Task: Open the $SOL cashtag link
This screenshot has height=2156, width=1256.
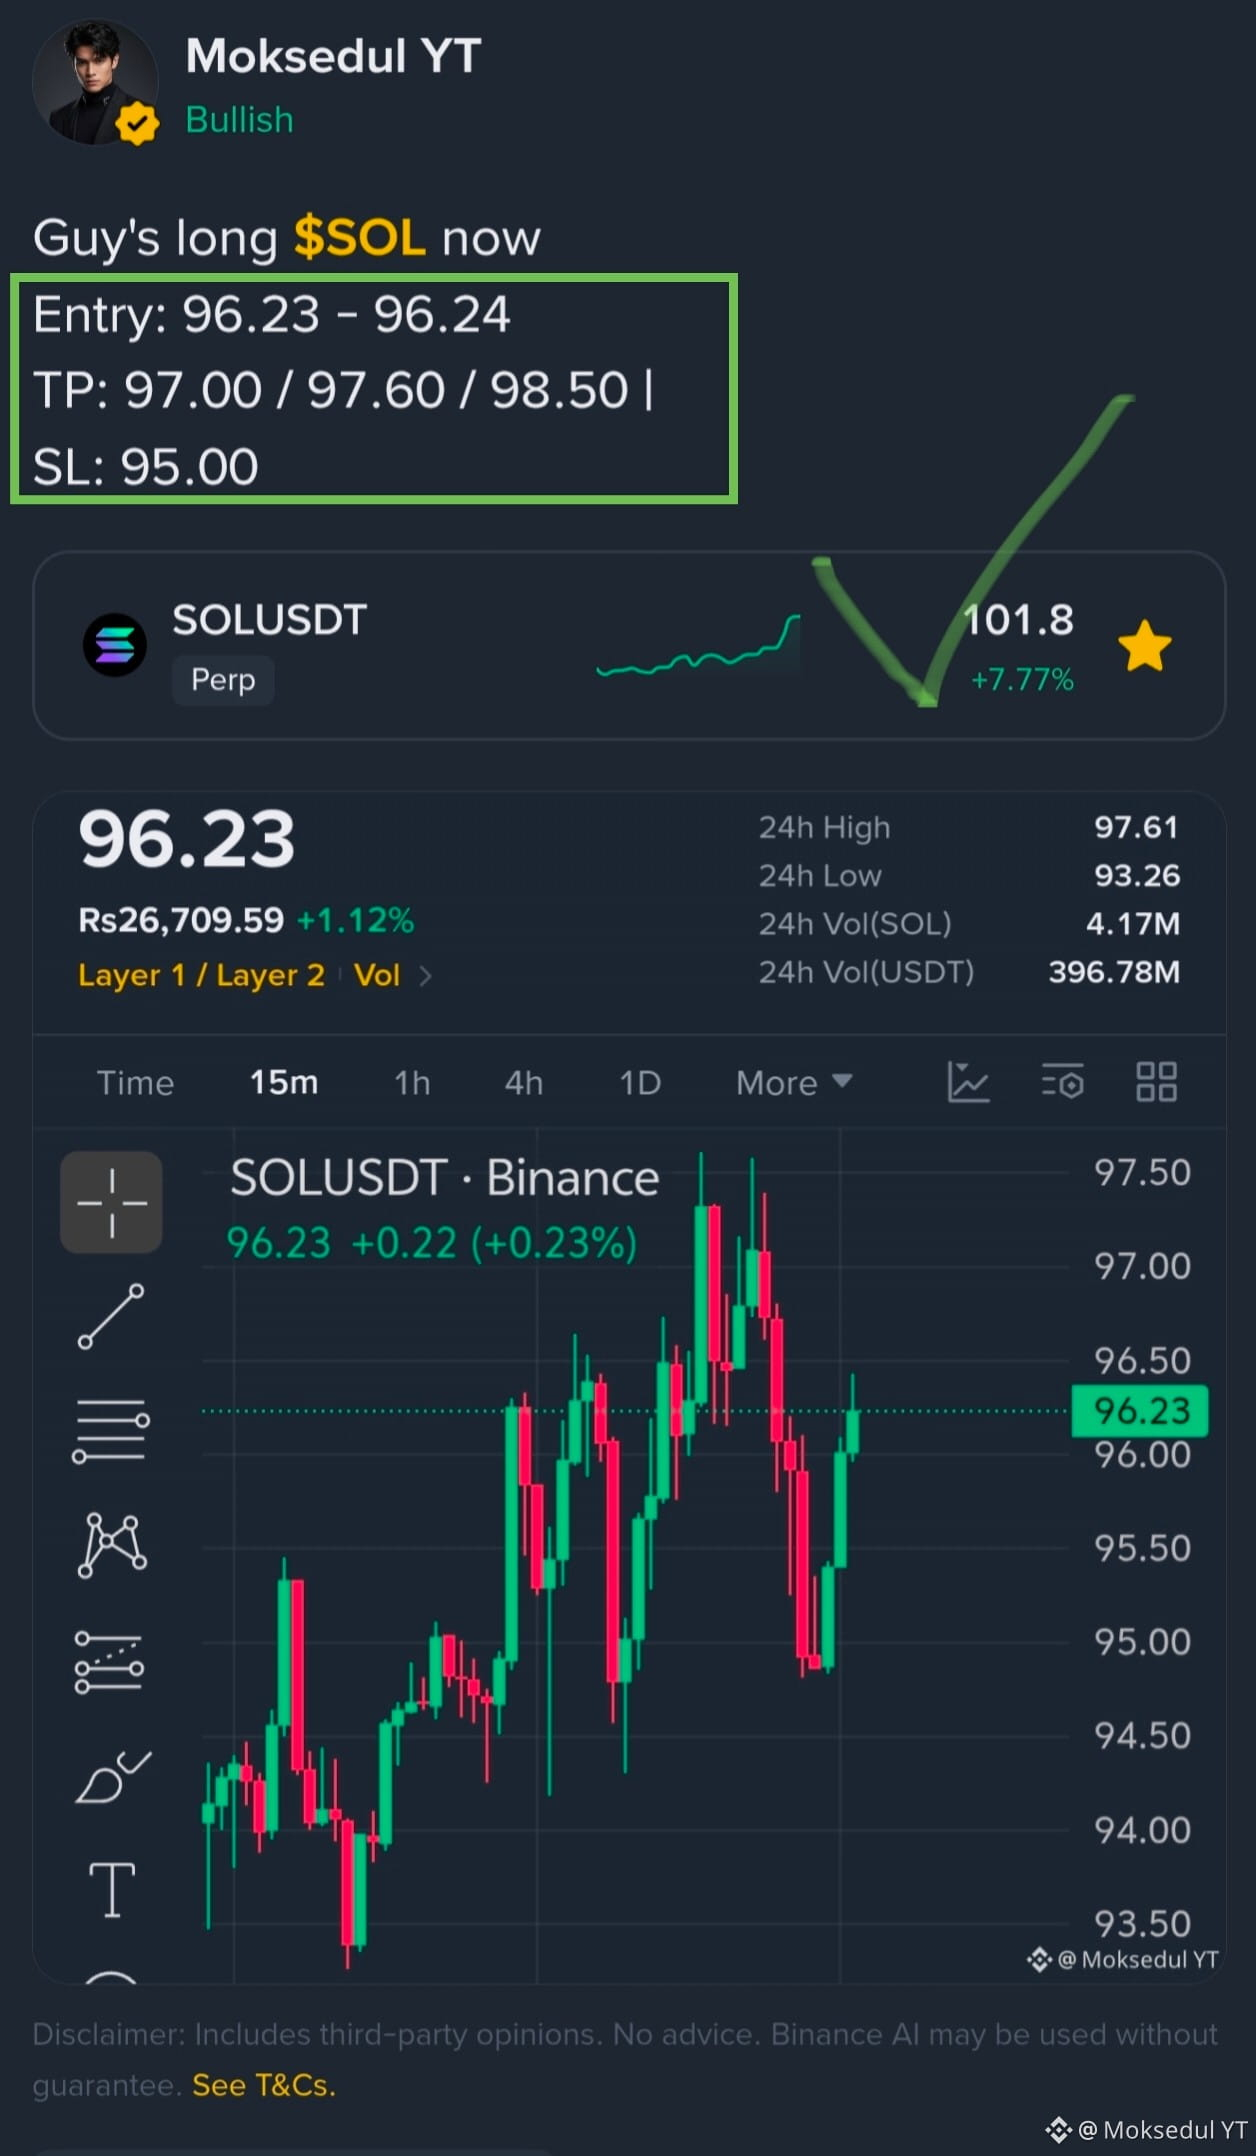Action: tap(359, 238)
